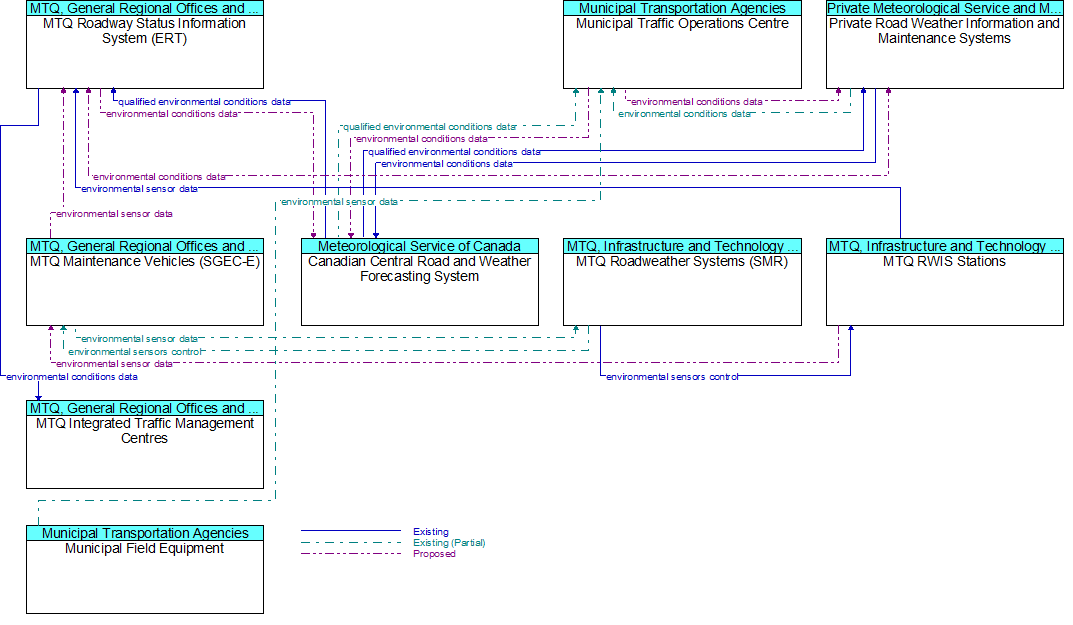Click 'environmental sensor data' directly above MTQ Maintenance Vehicles
This screenshot has height=625, width=1073.
114,214
